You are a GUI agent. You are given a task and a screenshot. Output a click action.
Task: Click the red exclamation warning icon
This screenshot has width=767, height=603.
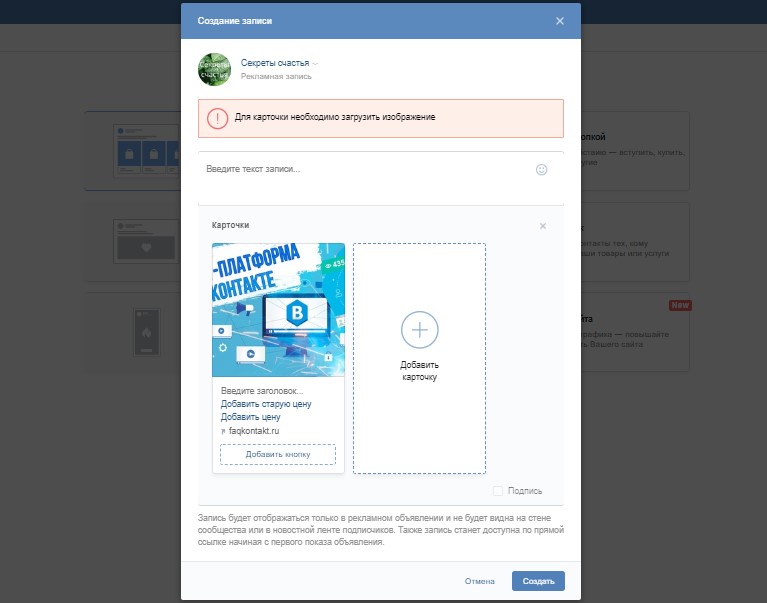[217, 118]
